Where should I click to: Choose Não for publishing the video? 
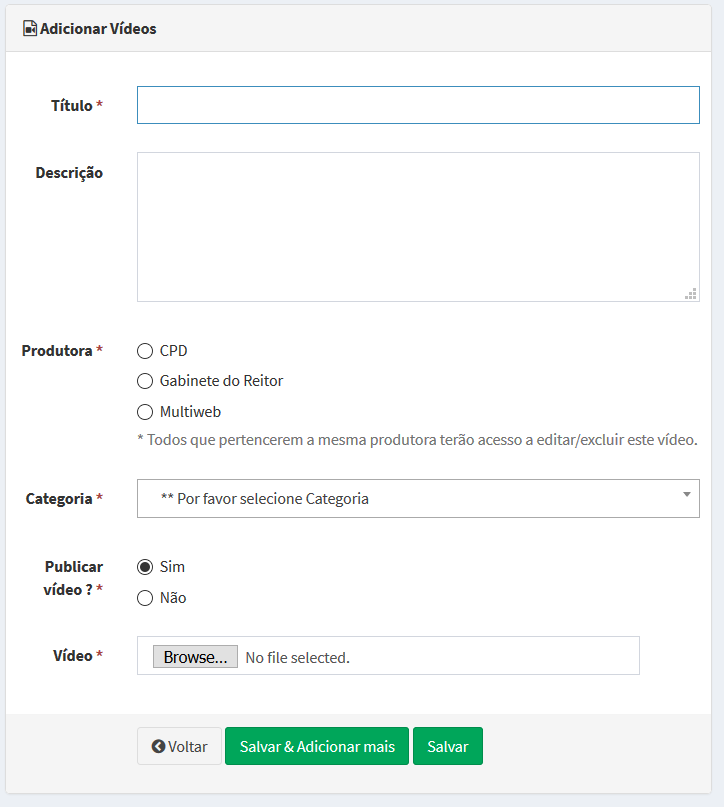click(x=145, y=598)
